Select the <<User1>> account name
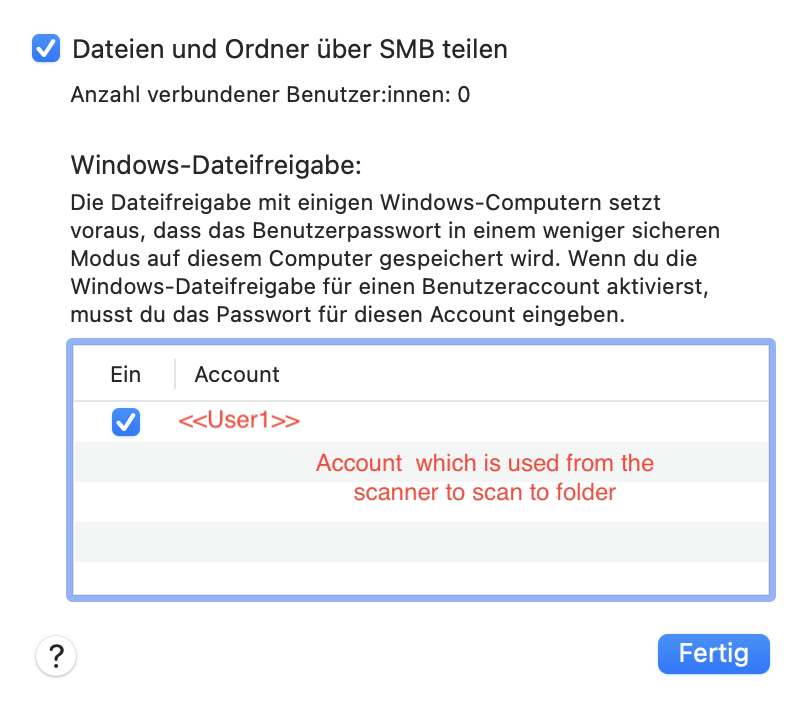The image size is (798, 708). [x=239, y=421]
